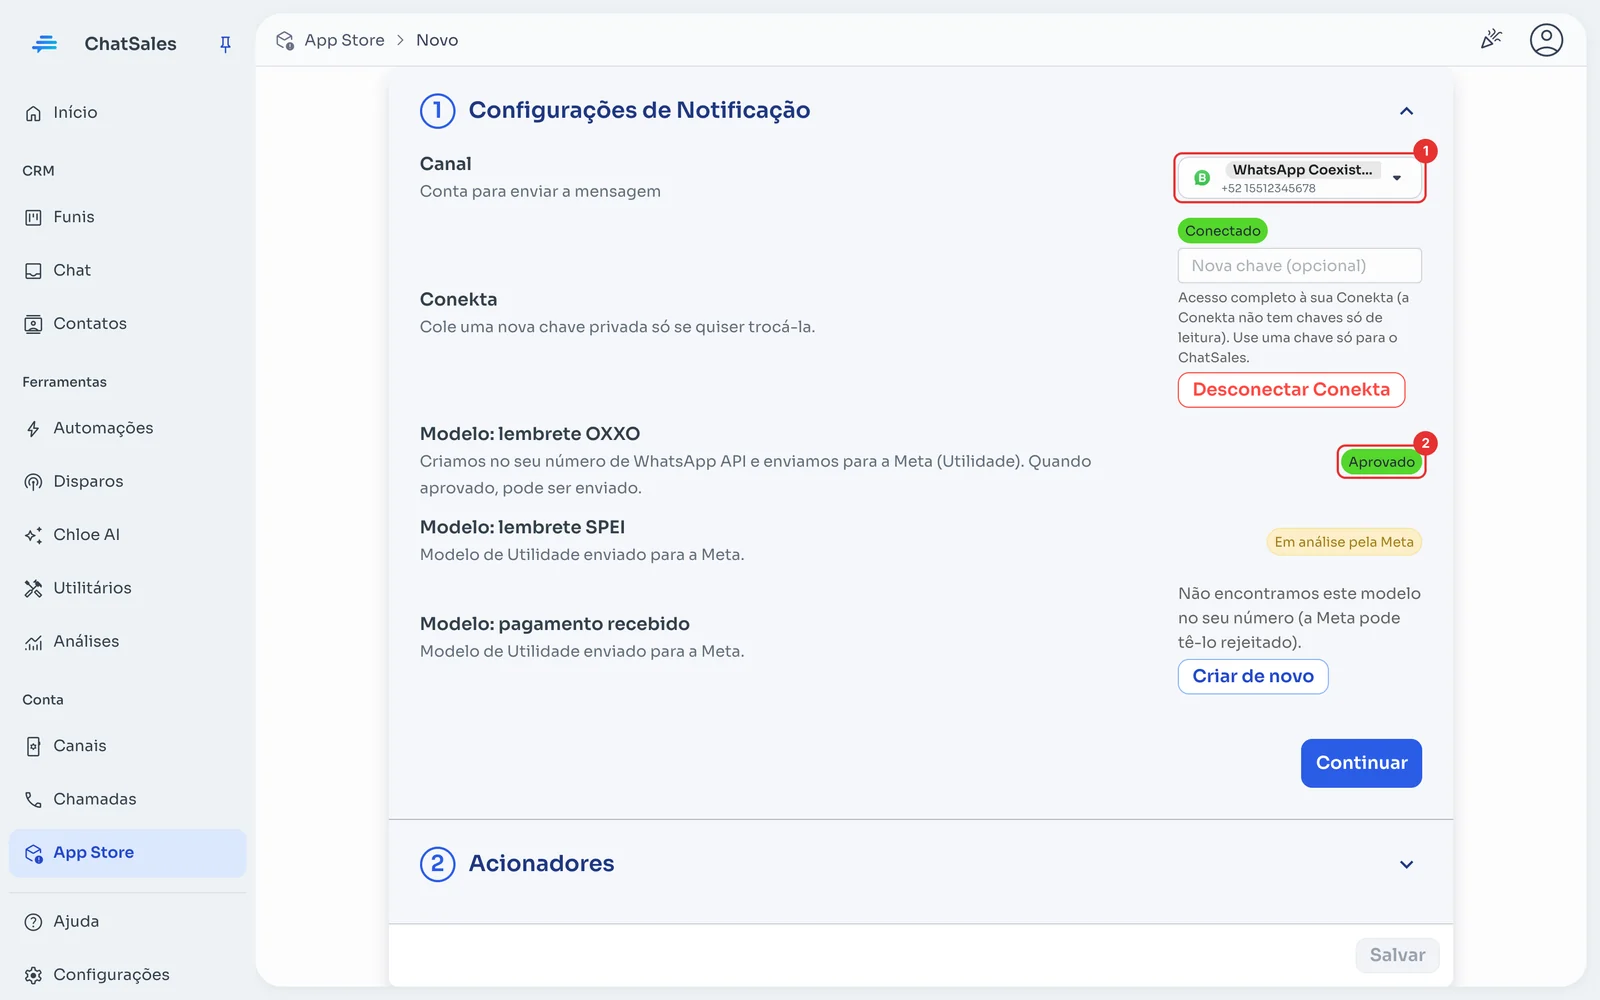Click the ChatSales logo icon
Viewport: 1600px width, 1000px height.
44,44
